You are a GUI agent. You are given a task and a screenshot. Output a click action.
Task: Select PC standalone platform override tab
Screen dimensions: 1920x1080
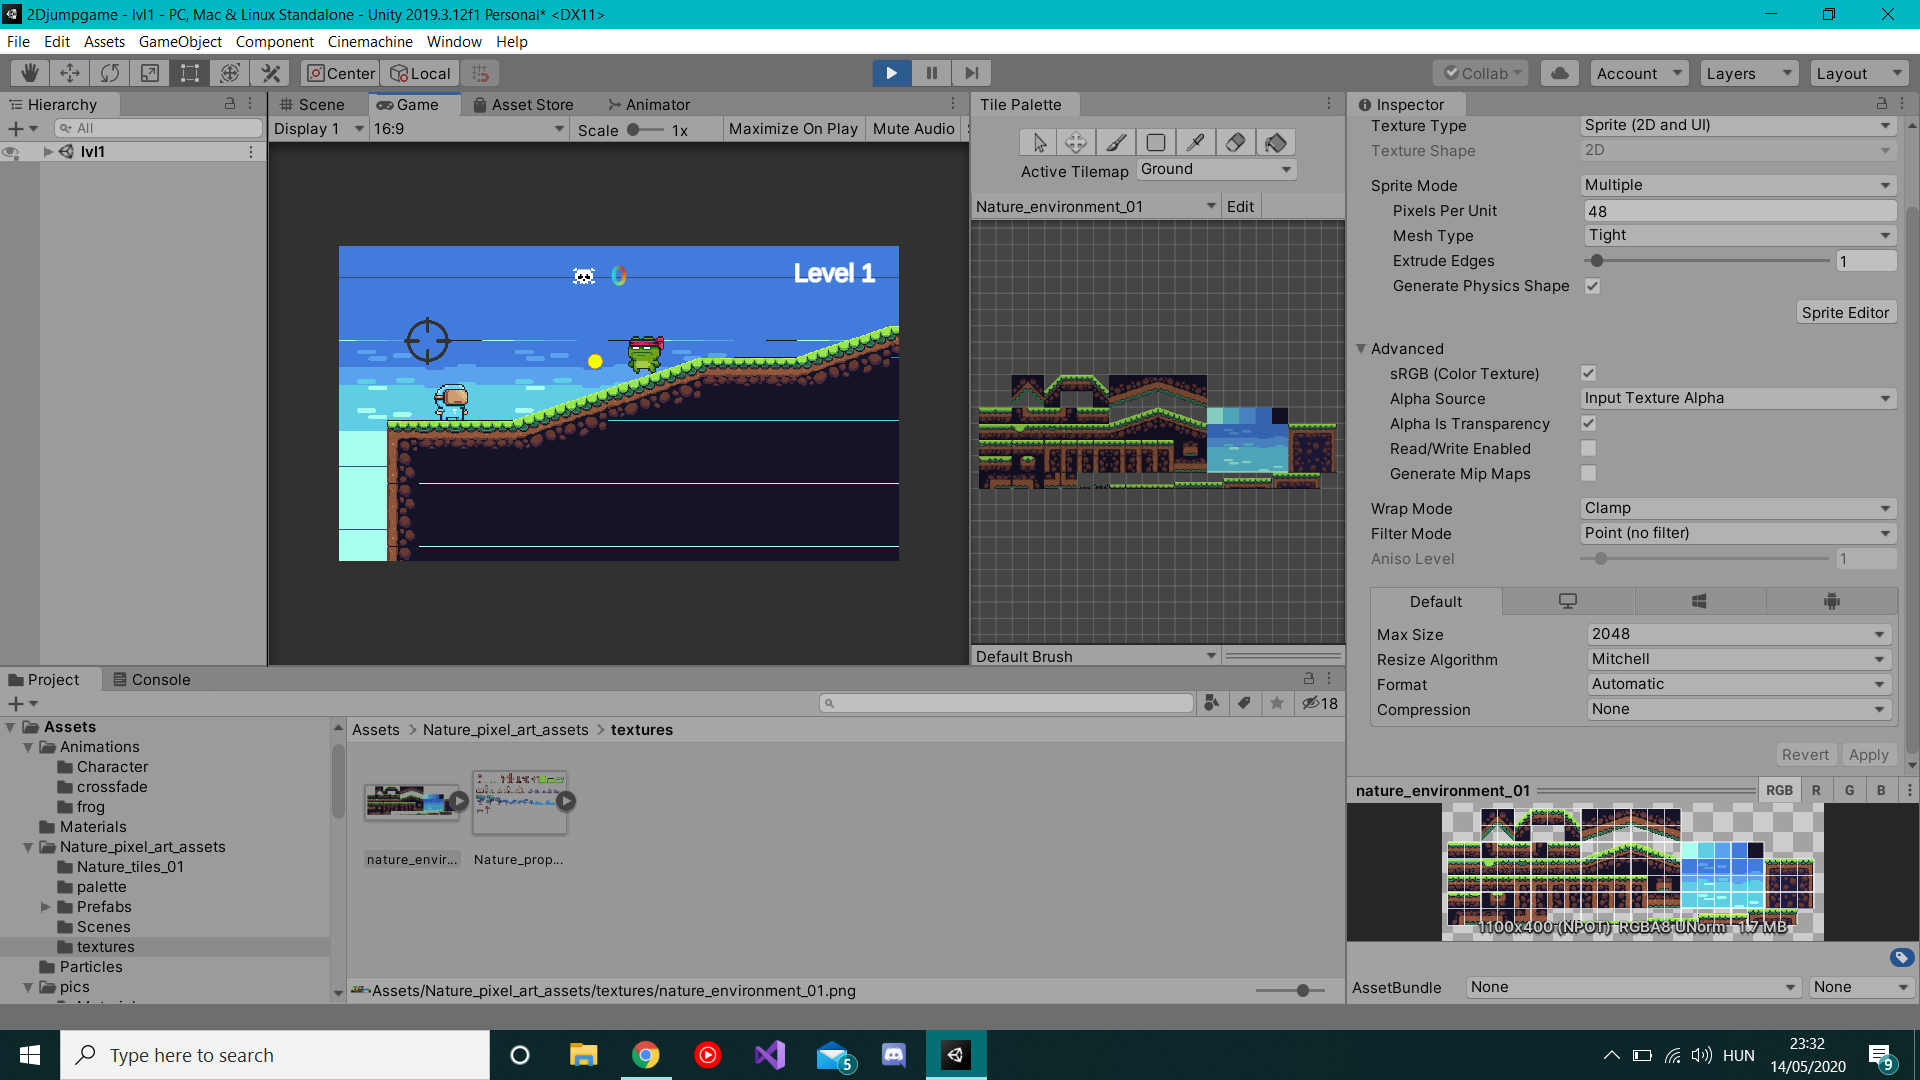click(x=1568, y=601)
